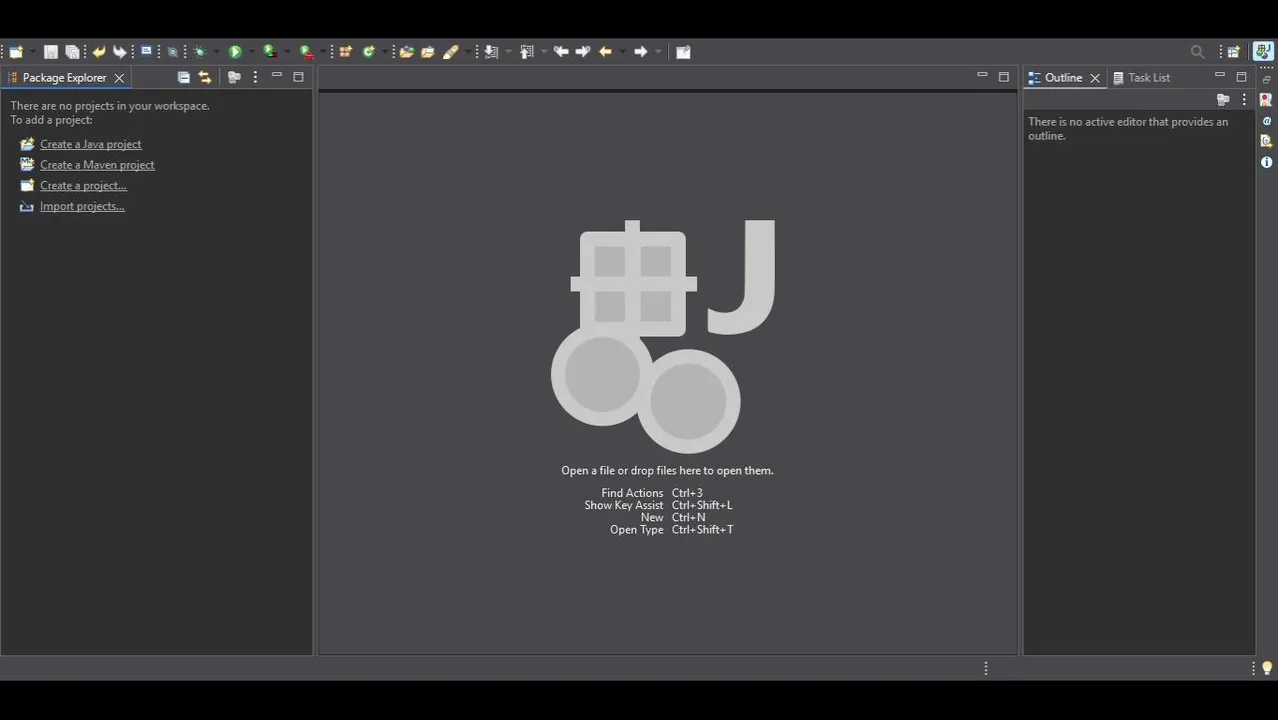Image resolution: width=1278 pixels, height=720 pixels.
Task: Click the Open Perspective icon
Action: coord(1234,52)
